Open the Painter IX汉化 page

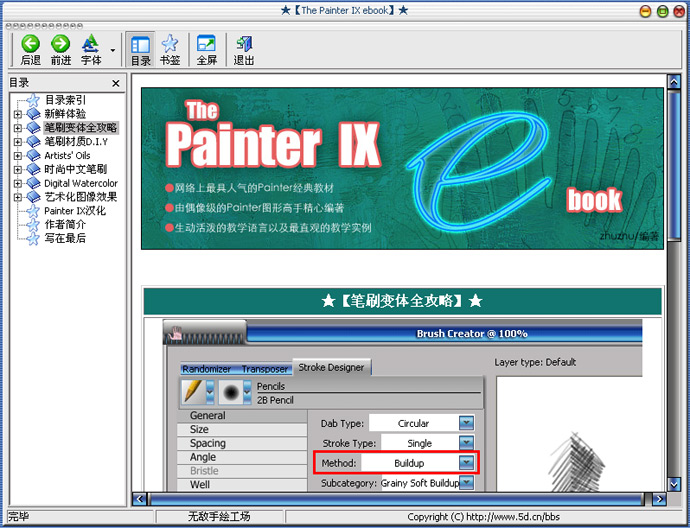coord(75,211)
